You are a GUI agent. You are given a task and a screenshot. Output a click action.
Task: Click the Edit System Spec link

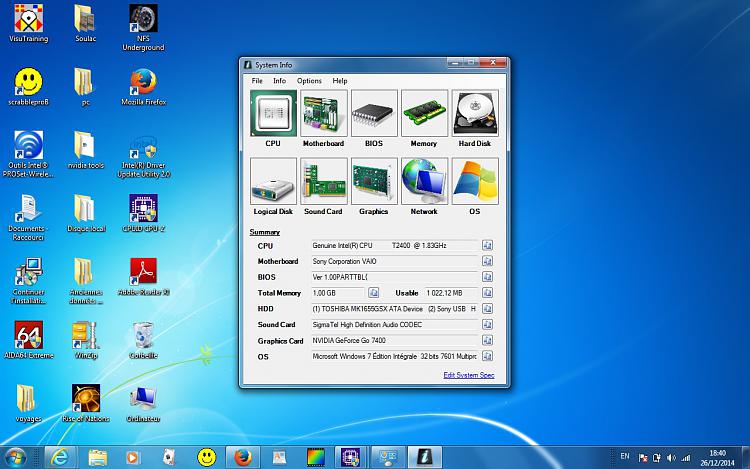click(x=469, y=375)
